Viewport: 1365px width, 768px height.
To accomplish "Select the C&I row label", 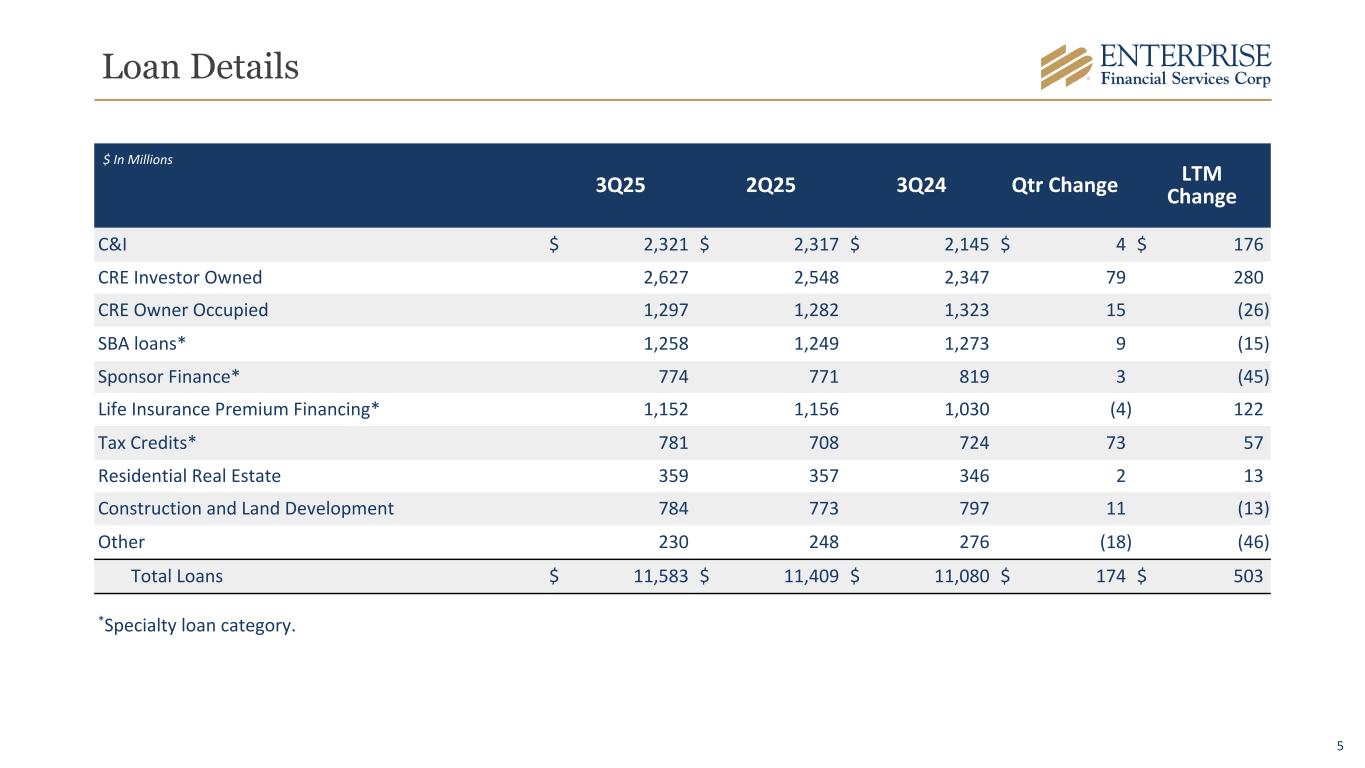I will 112,245.
